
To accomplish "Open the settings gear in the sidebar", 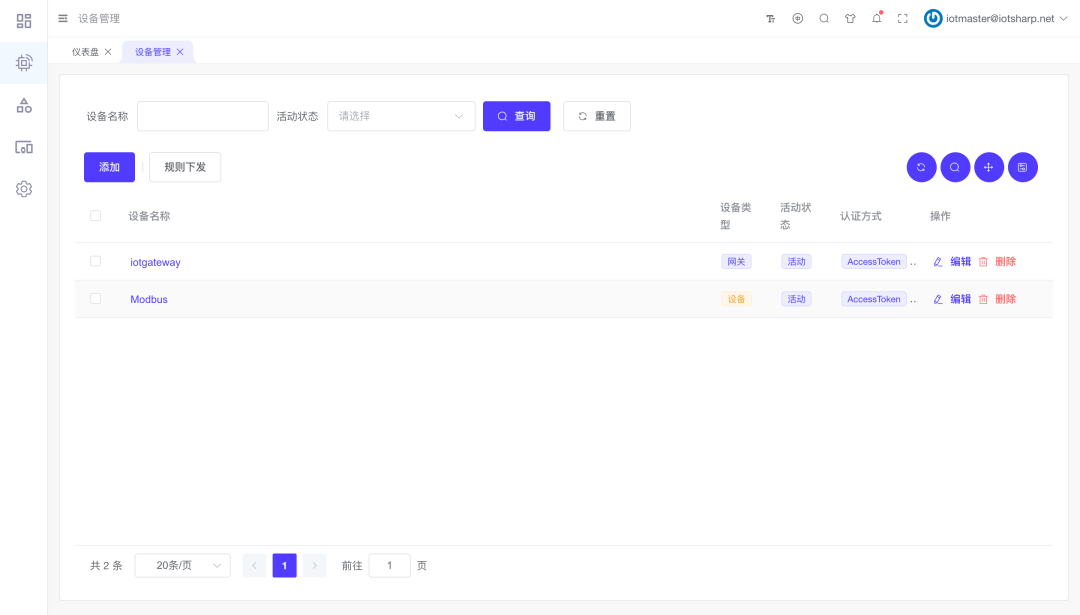I will [24, 189].
